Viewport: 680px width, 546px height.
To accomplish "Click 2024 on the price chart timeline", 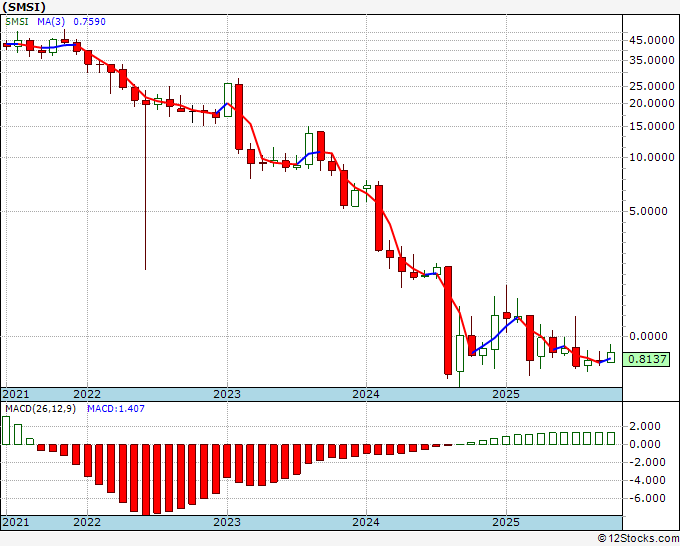I will (366, 394).
